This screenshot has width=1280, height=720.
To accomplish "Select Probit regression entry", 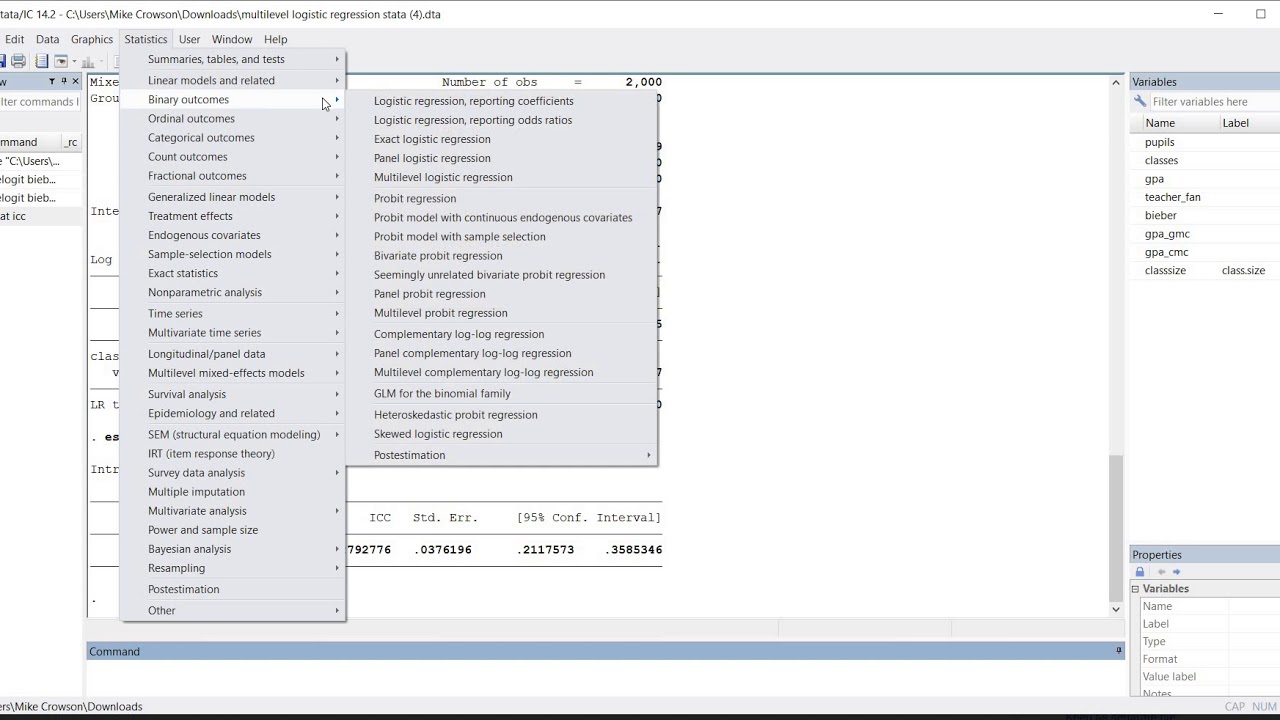I will [x=501, y=198].
